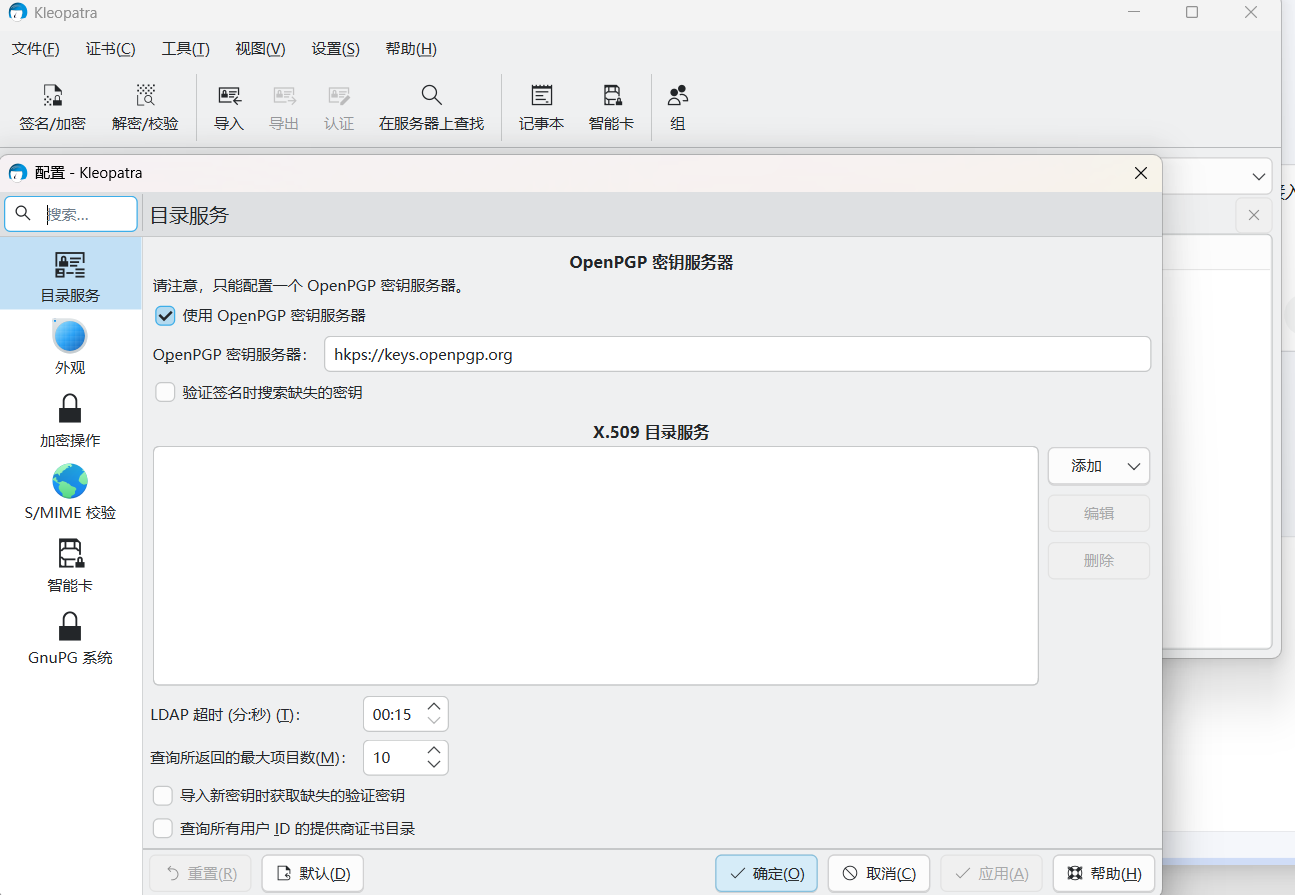This screenshot has width=1295, height=895.
Task: Select 外观 appearance page
Action: point(70,347)
